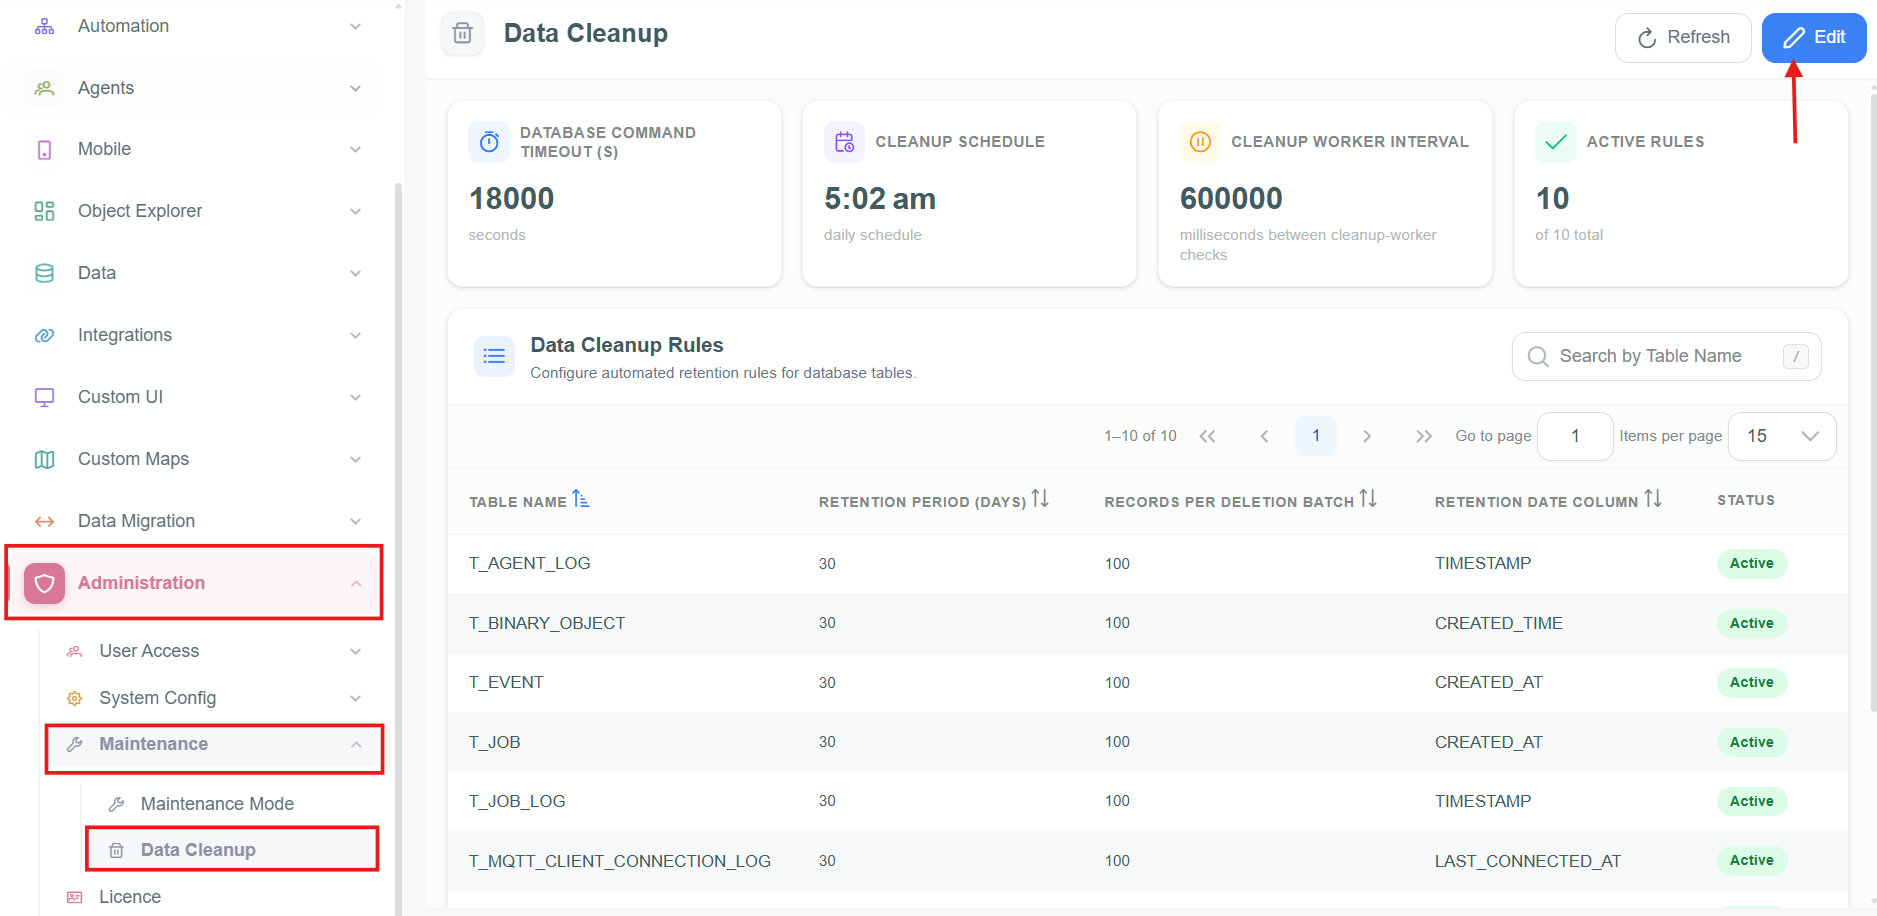The image size is (1877, 916).
Task: Click the Administration shield icon
Action: click(x=44, y=583)
